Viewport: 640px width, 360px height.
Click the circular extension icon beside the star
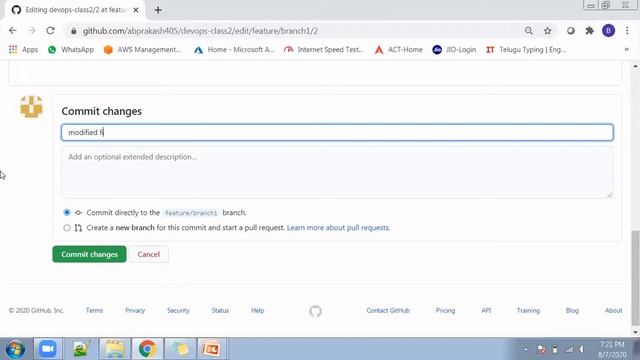(x=571, y=31)
